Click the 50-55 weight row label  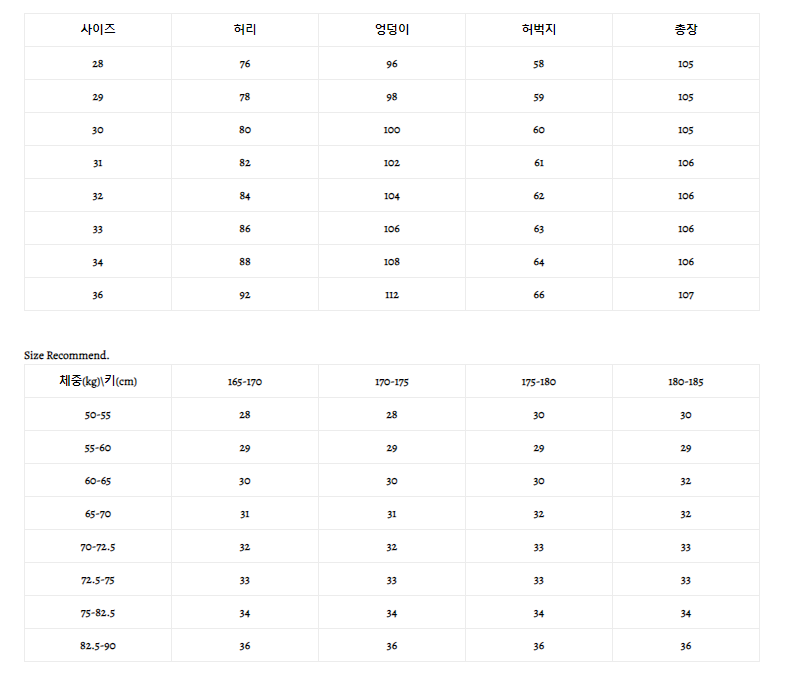tap(98, 415)
